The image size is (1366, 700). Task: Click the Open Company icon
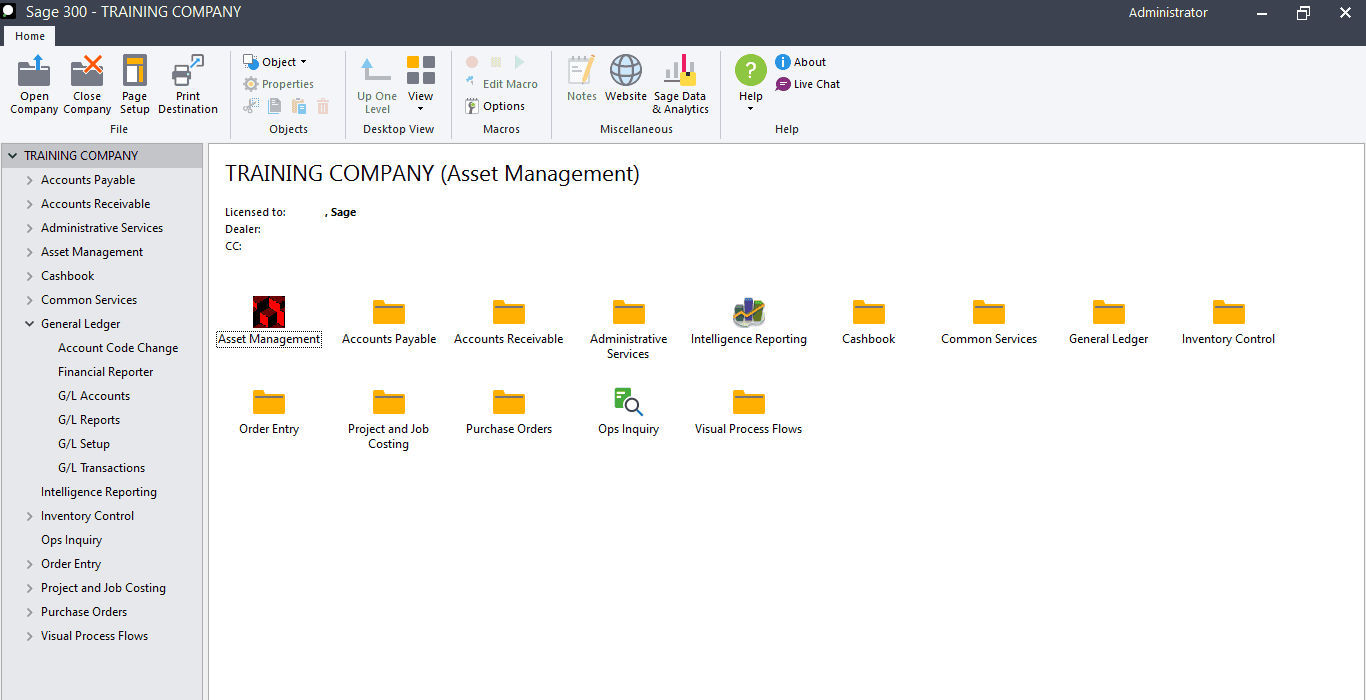[x=34, y=71]
